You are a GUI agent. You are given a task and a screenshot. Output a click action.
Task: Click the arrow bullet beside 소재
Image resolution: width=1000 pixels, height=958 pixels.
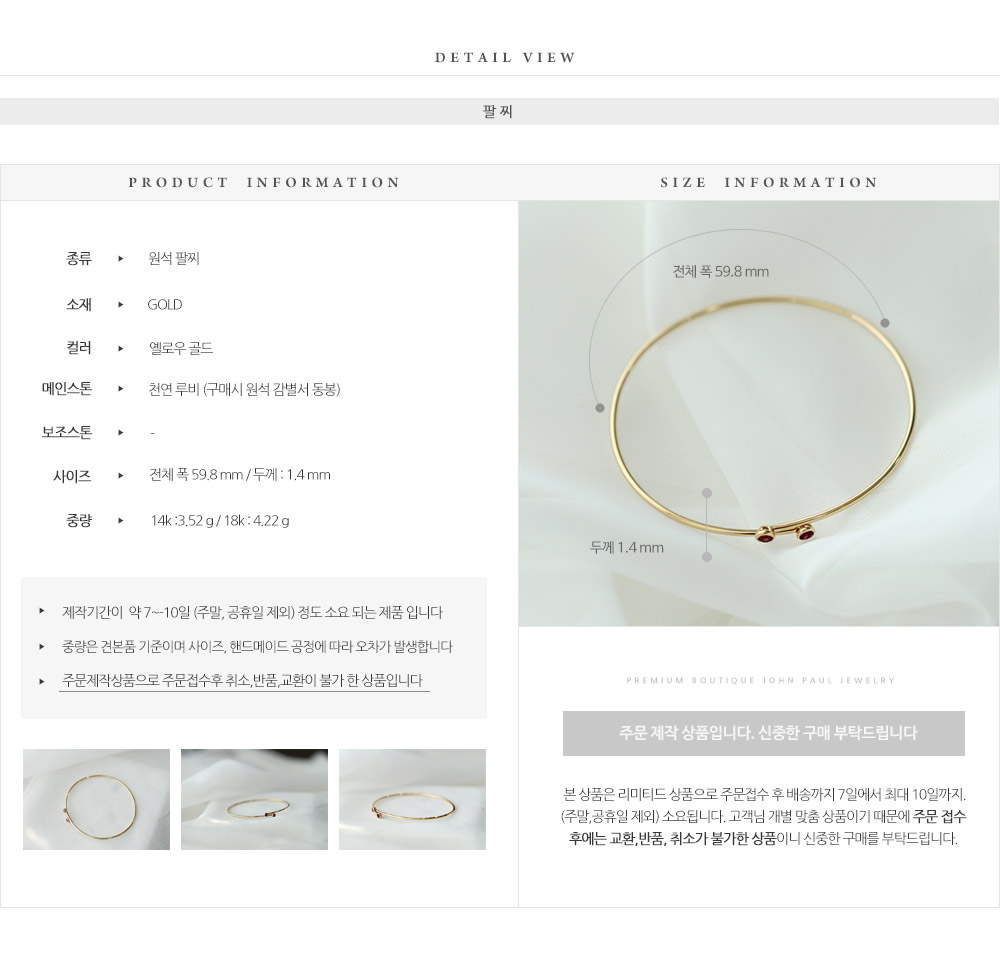point(121,304)
